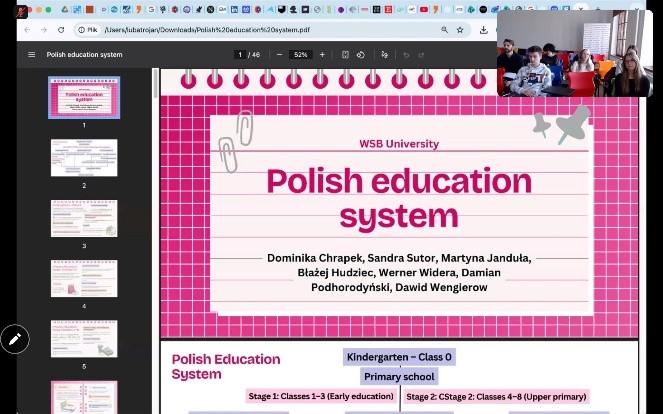Open the browser downloads icon
Viewport: 663px width, 414px height.
coord(483,30)
